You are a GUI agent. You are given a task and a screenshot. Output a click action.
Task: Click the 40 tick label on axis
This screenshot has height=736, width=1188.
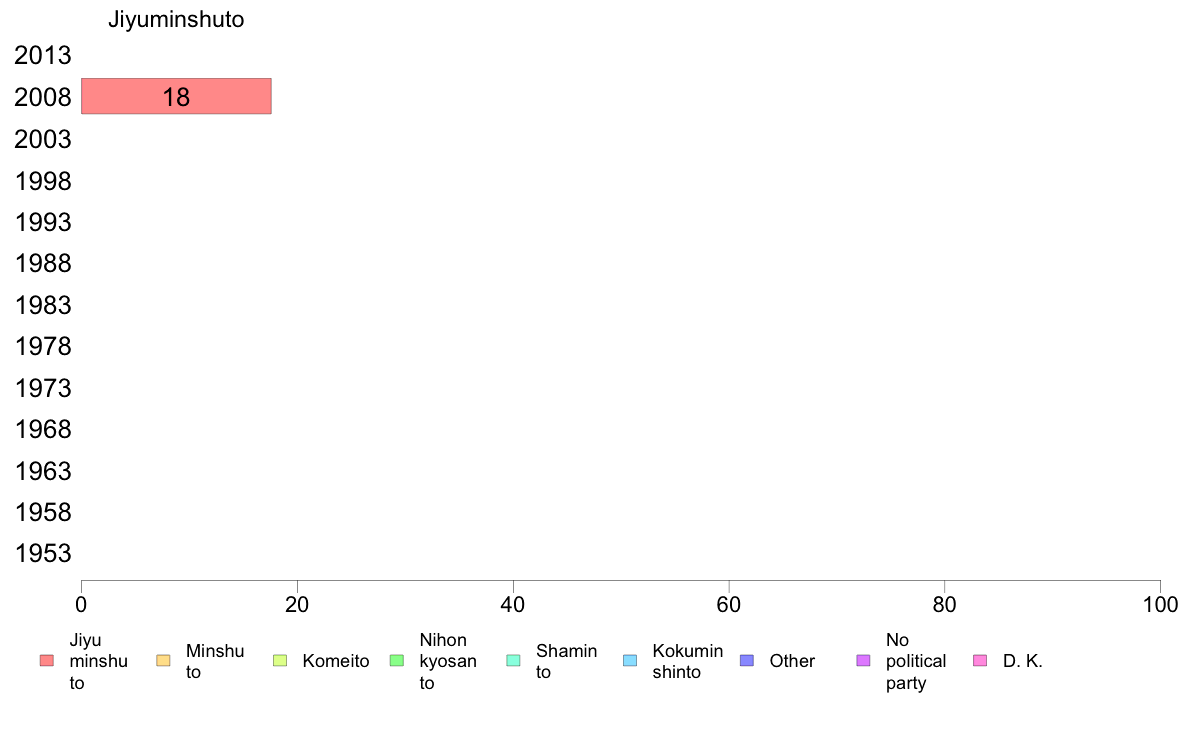click(x=513, y=604)
